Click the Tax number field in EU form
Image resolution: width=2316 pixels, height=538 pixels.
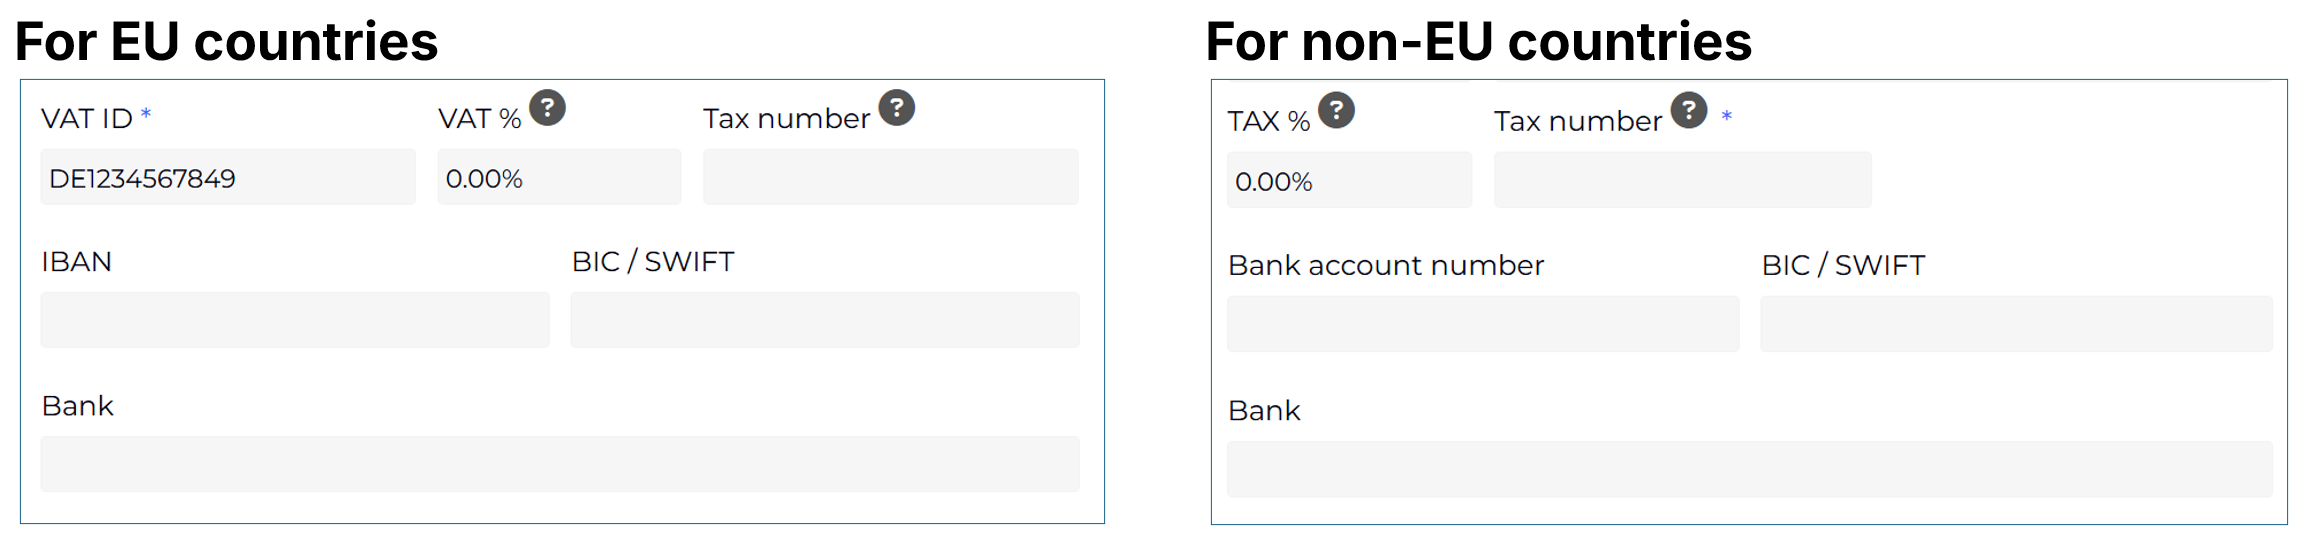point(891,177)
